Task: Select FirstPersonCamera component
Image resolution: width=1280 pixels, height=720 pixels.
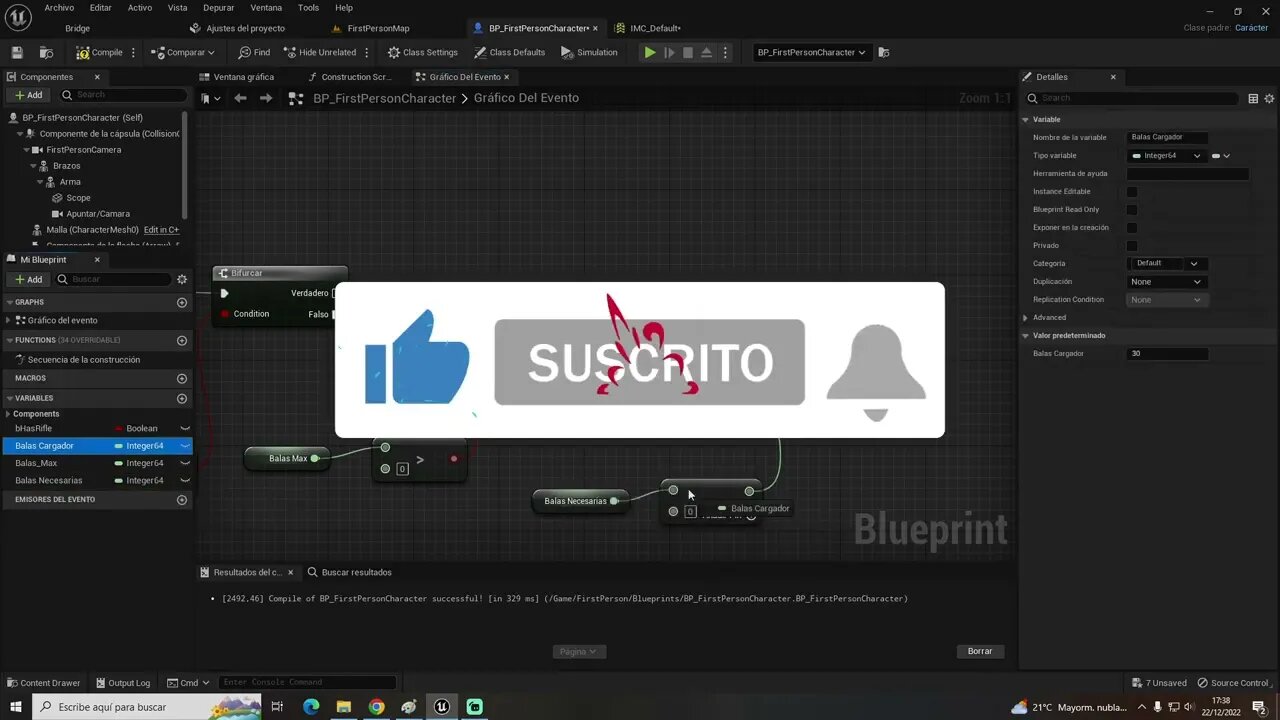Action: coord(83,150)
